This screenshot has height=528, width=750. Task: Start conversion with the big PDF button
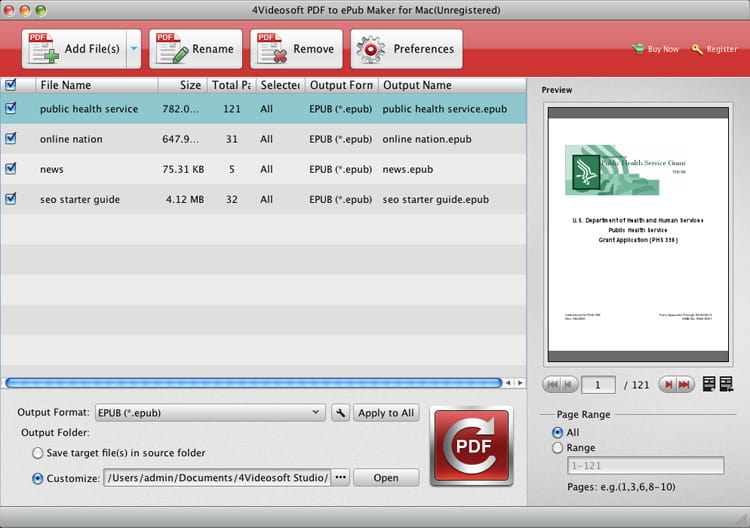pos(470,445)
